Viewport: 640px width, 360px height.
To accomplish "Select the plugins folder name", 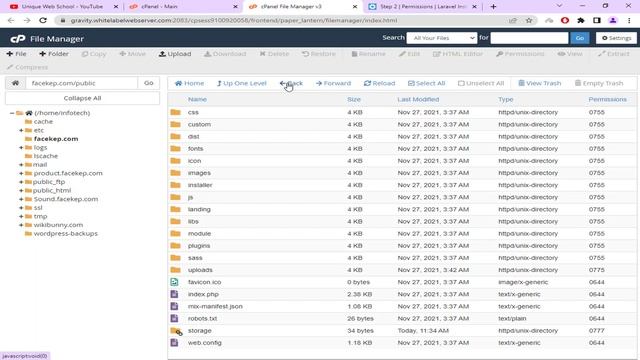I will [x=199, y=246].
